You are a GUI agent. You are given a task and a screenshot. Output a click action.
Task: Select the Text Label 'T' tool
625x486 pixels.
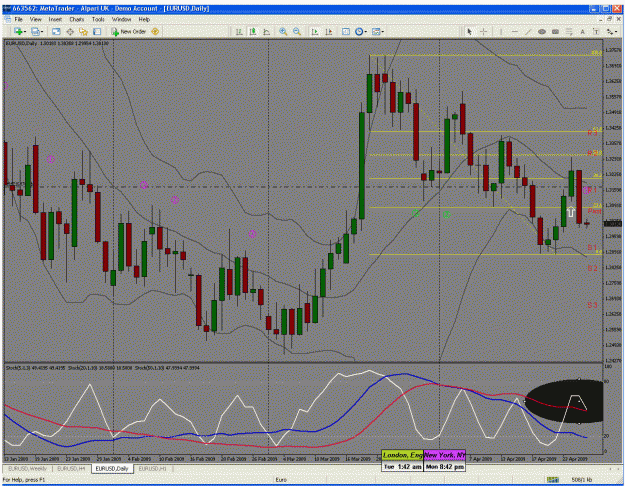(x=596, y=31)
